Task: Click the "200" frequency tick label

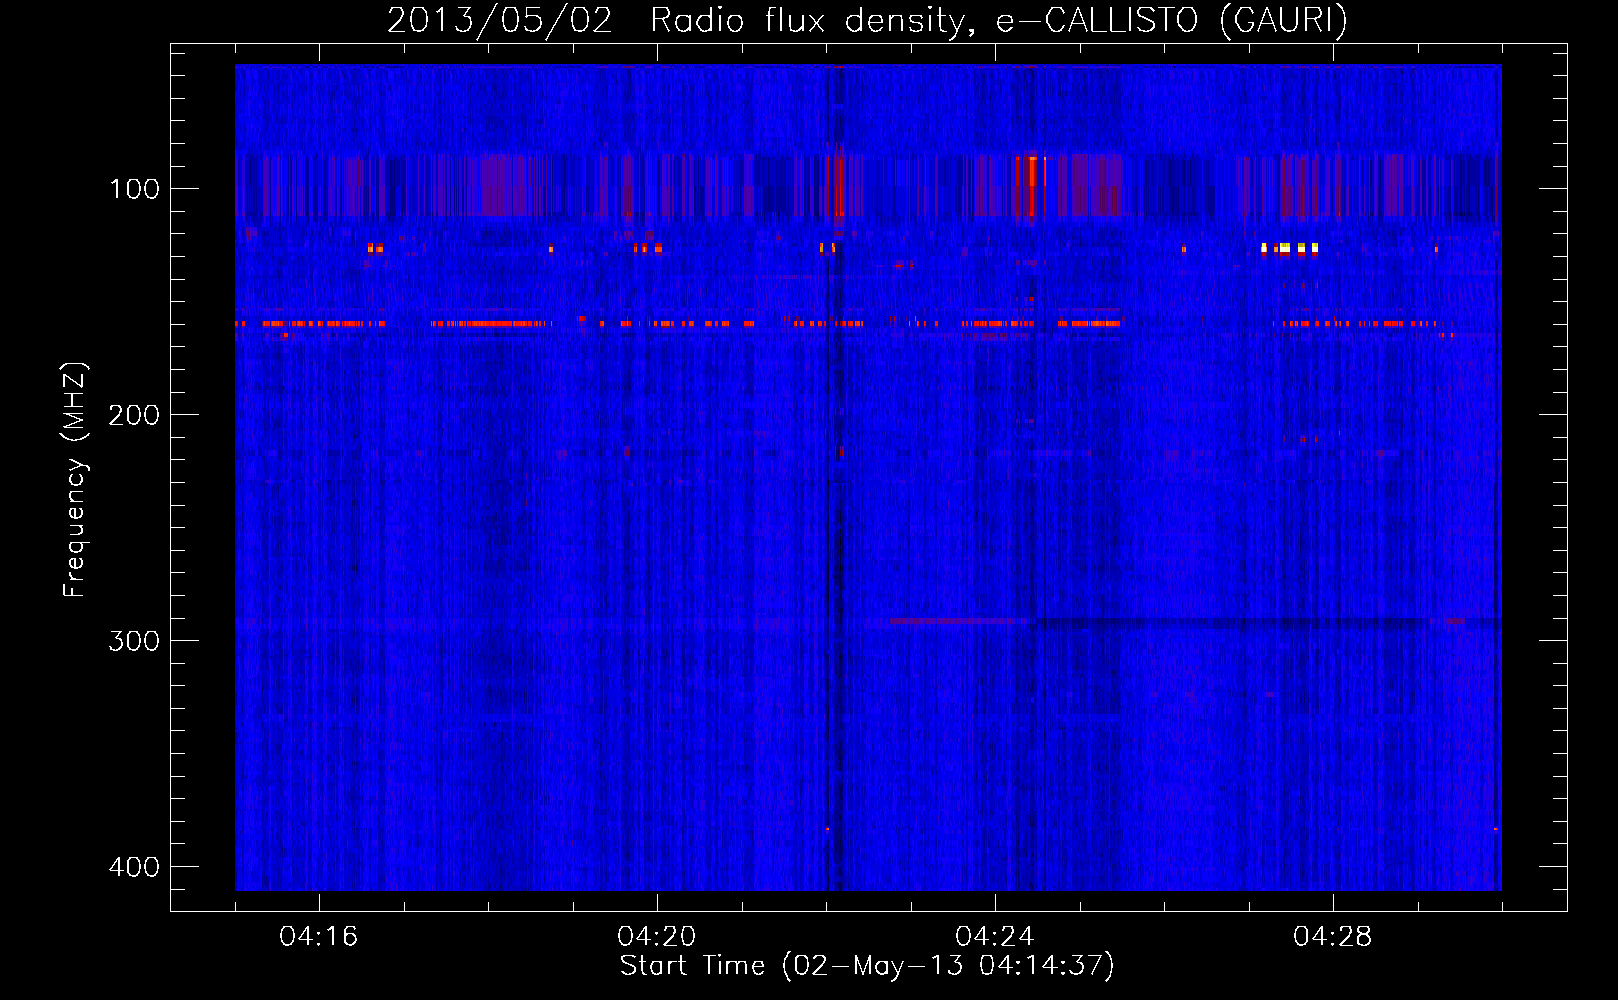Action: [x=134, y=415]
